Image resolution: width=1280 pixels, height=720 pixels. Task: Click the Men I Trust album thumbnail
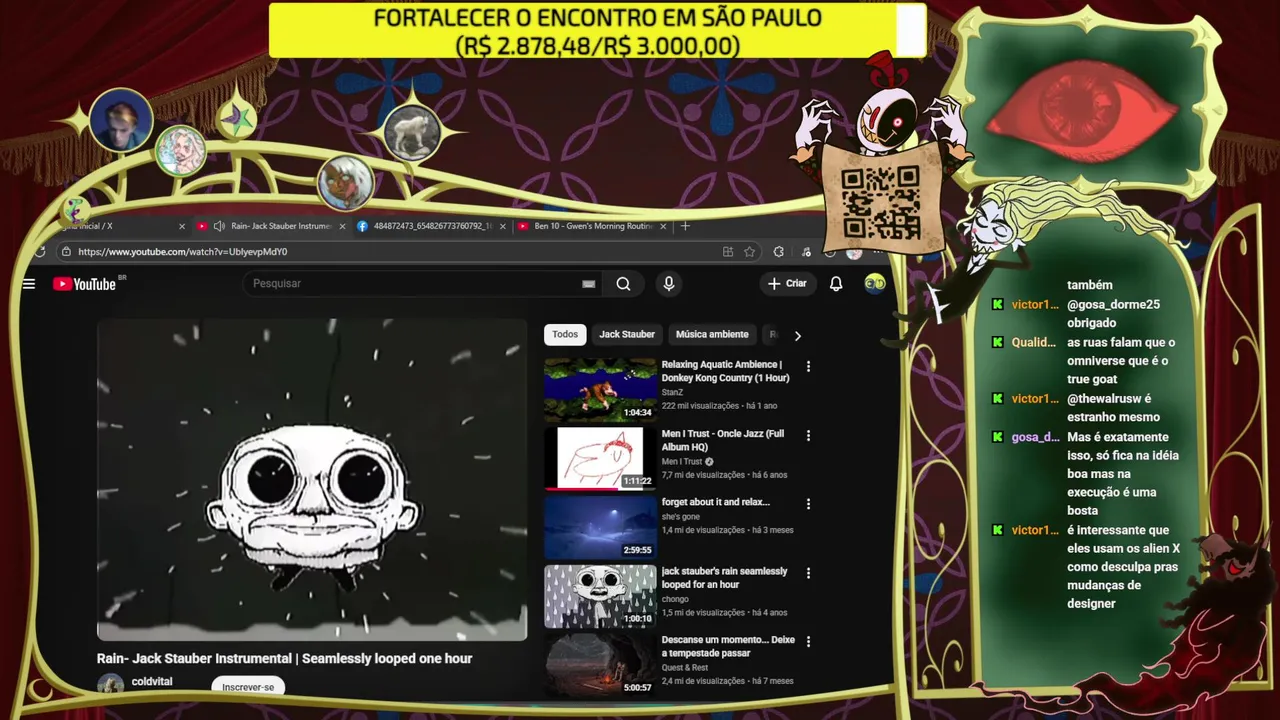click(x=600, y=458)
